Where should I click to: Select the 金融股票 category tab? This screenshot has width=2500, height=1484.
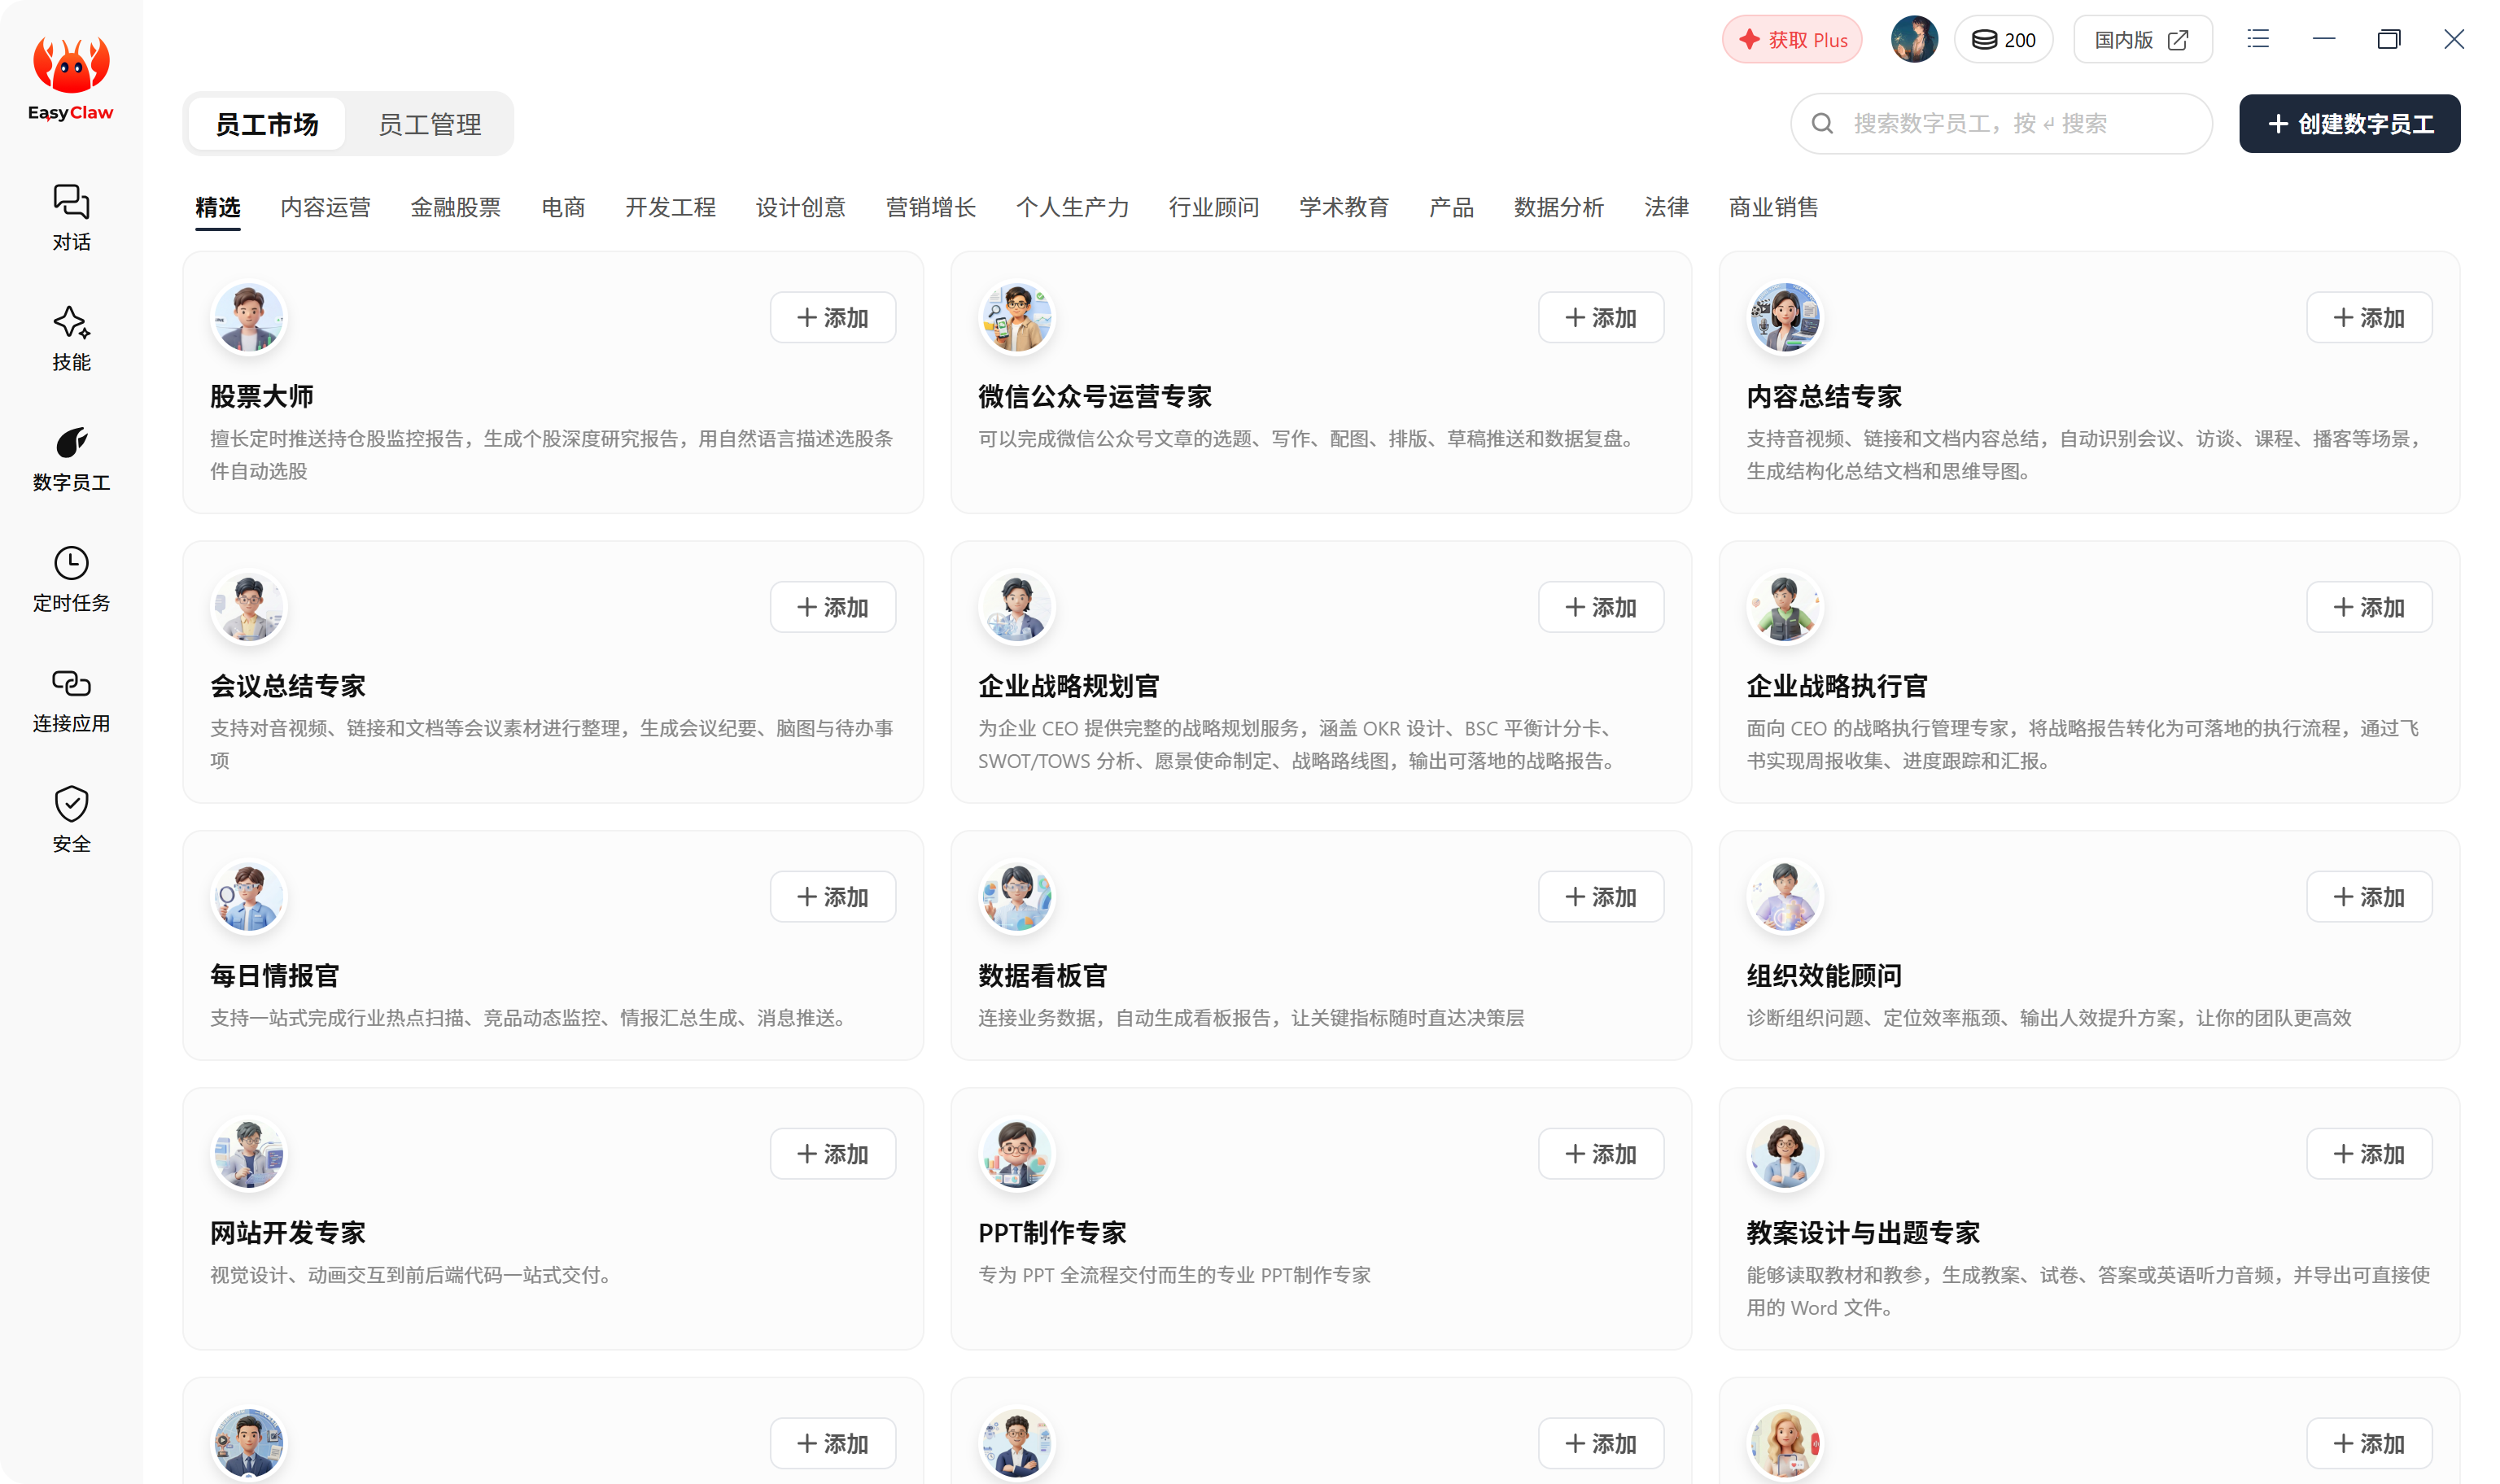coord(455,207)
